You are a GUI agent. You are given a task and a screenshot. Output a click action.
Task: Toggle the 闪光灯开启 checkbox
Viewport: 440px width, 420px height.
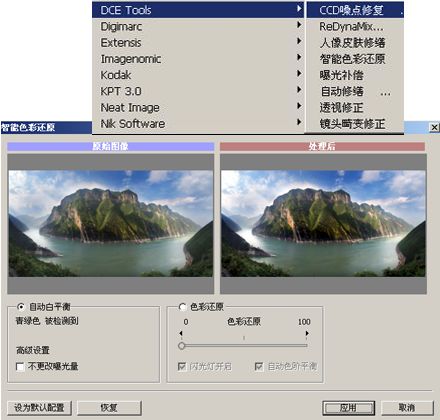click(x=182, y=367)
